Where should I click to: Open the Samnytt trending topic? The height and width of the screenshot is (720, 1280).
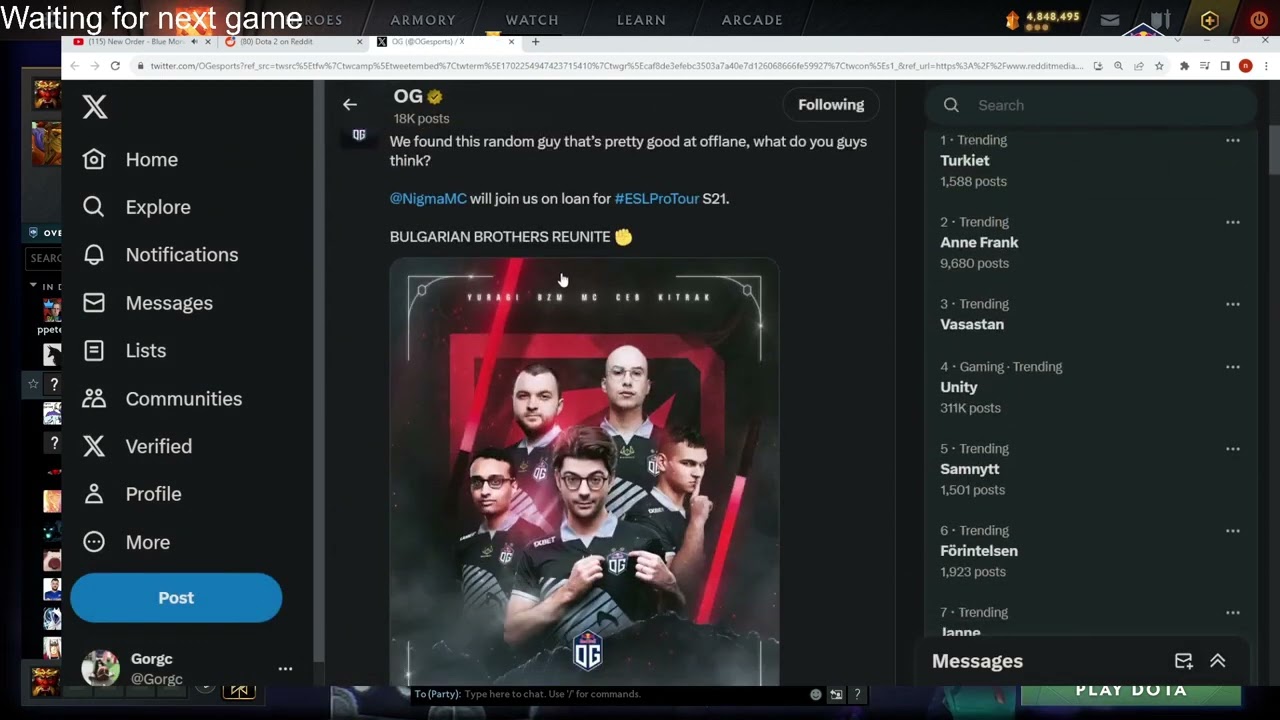(970, 469)
